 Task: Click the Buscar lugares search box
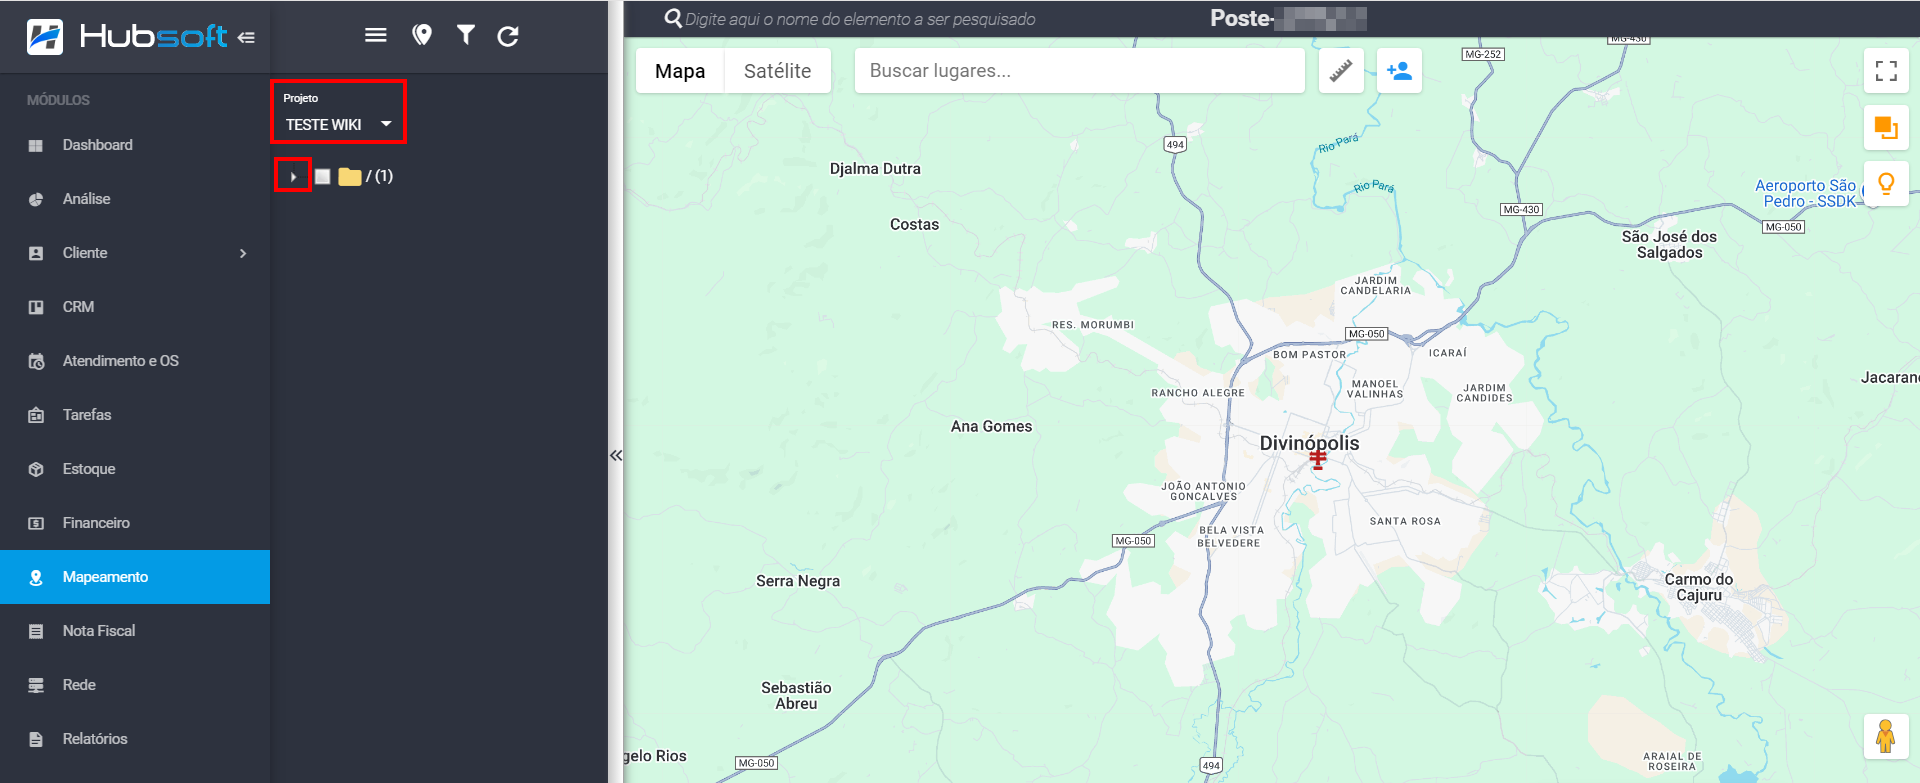tap(1080, 71)
